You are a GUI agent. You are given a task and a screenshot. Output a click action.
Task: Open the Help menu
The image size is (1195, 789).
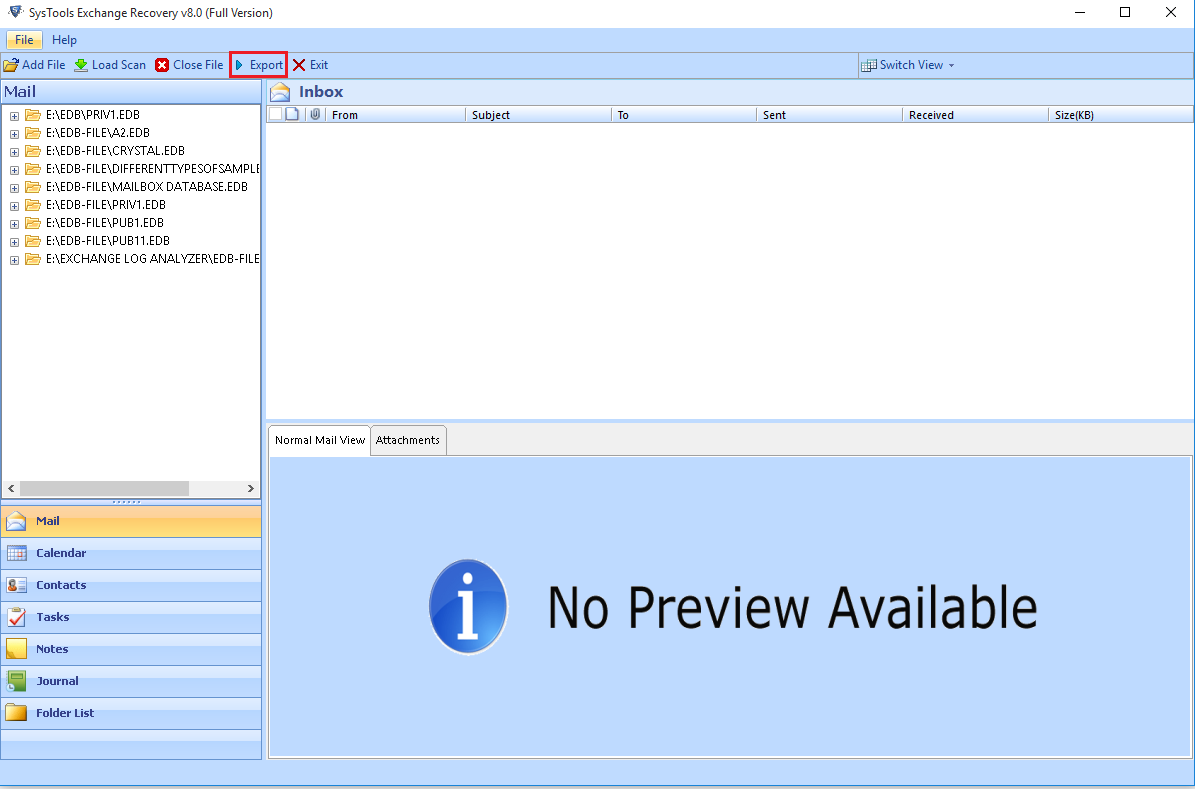(x=64, y=40)
